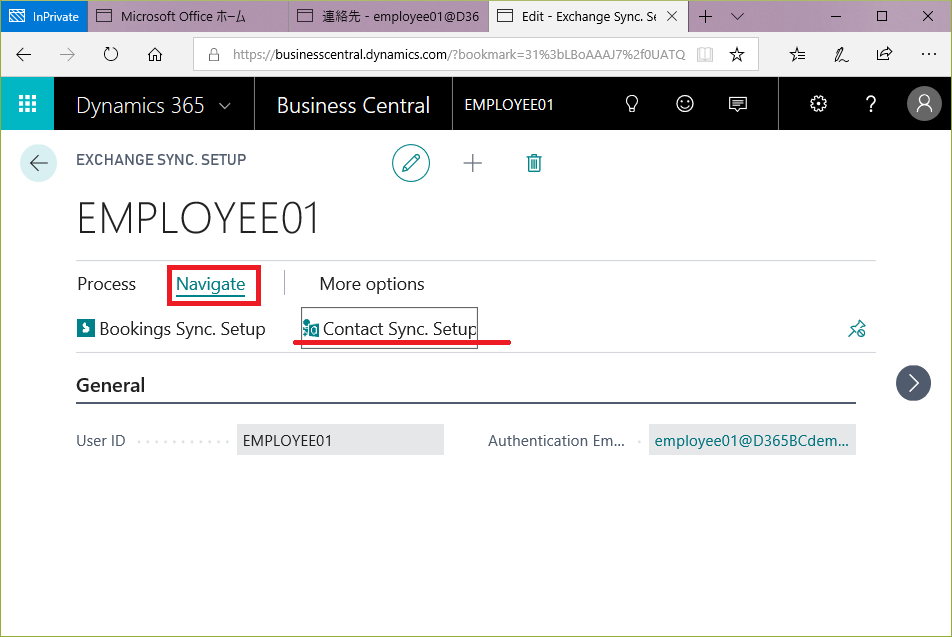Switch to 連絡先 employee01 tab
952x637 pixels.
[x=389, y=16]
